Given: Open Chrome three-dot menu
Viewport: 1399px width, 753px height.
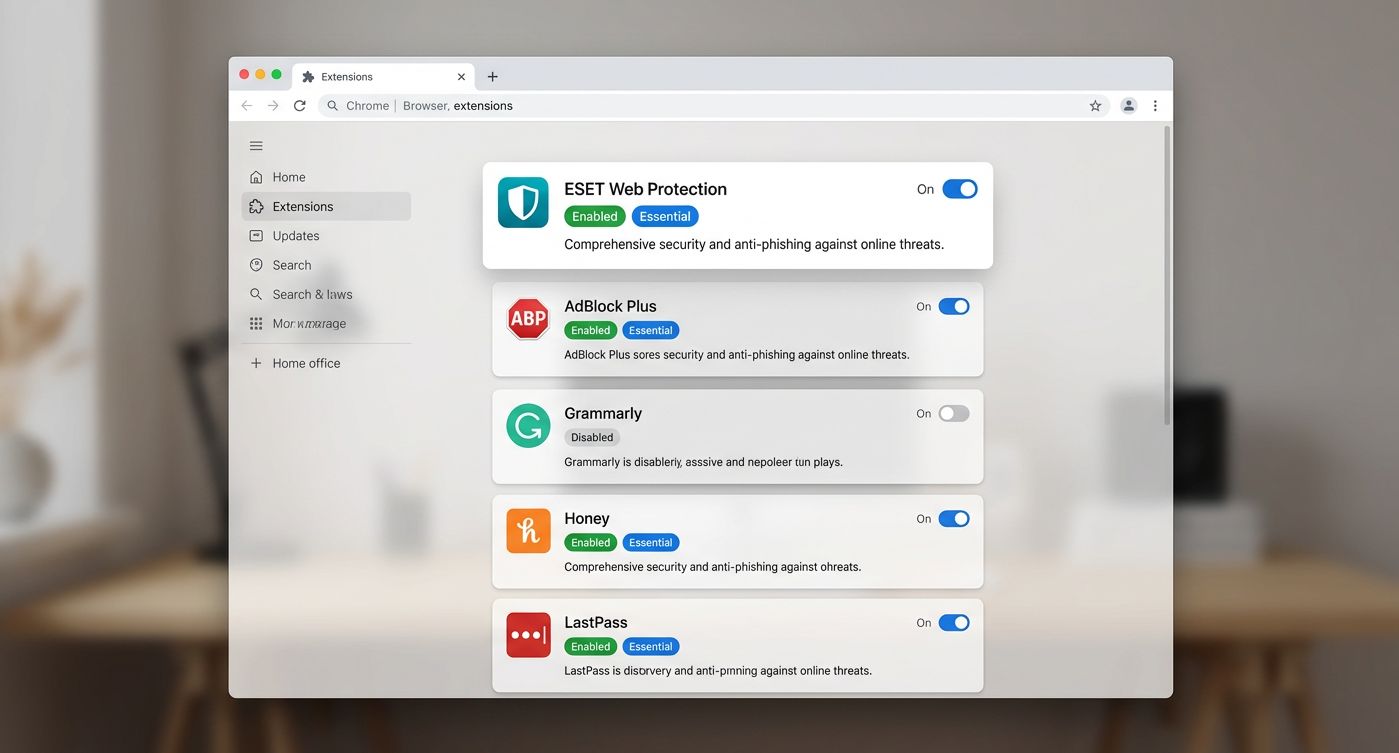Looking at the screenshot, I should 1155,106.
